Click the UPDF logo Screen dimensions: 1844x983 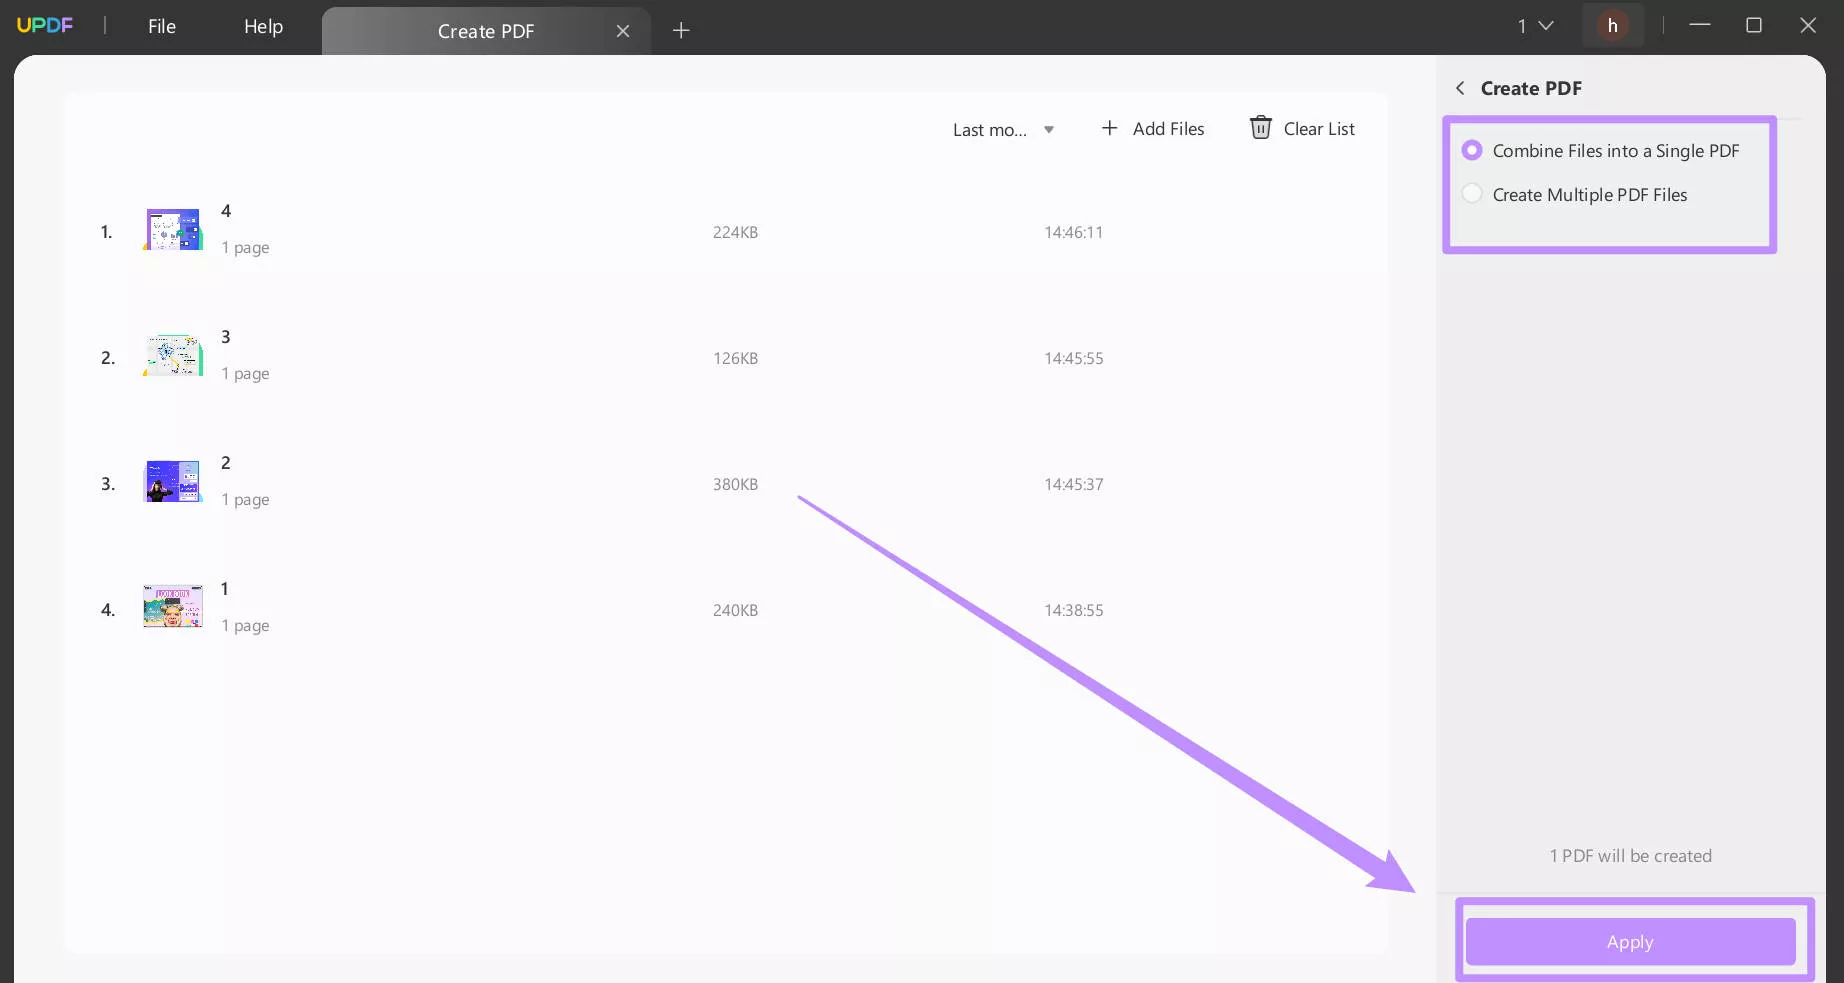pos(45,25)
